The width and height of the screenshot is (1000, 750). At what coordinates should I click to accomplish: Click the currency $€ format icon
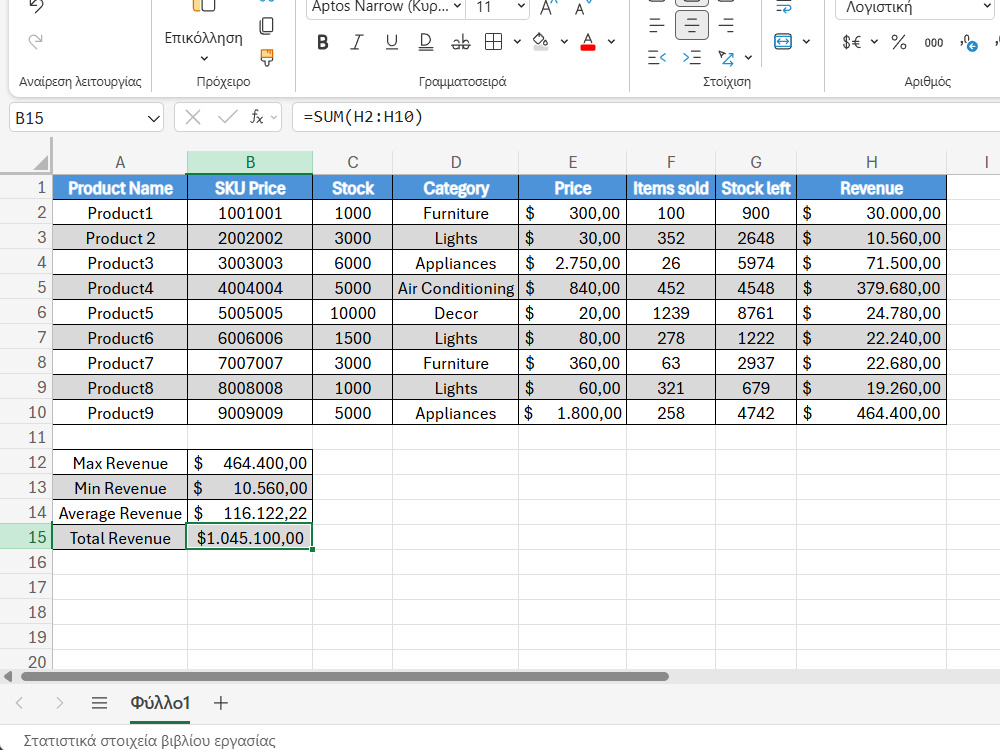851,42
